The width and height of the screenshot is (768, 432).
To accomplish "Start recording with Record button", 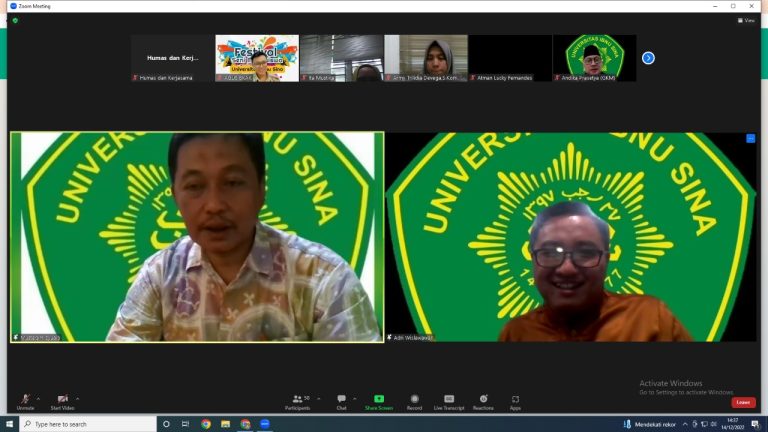I will [414, 402].
